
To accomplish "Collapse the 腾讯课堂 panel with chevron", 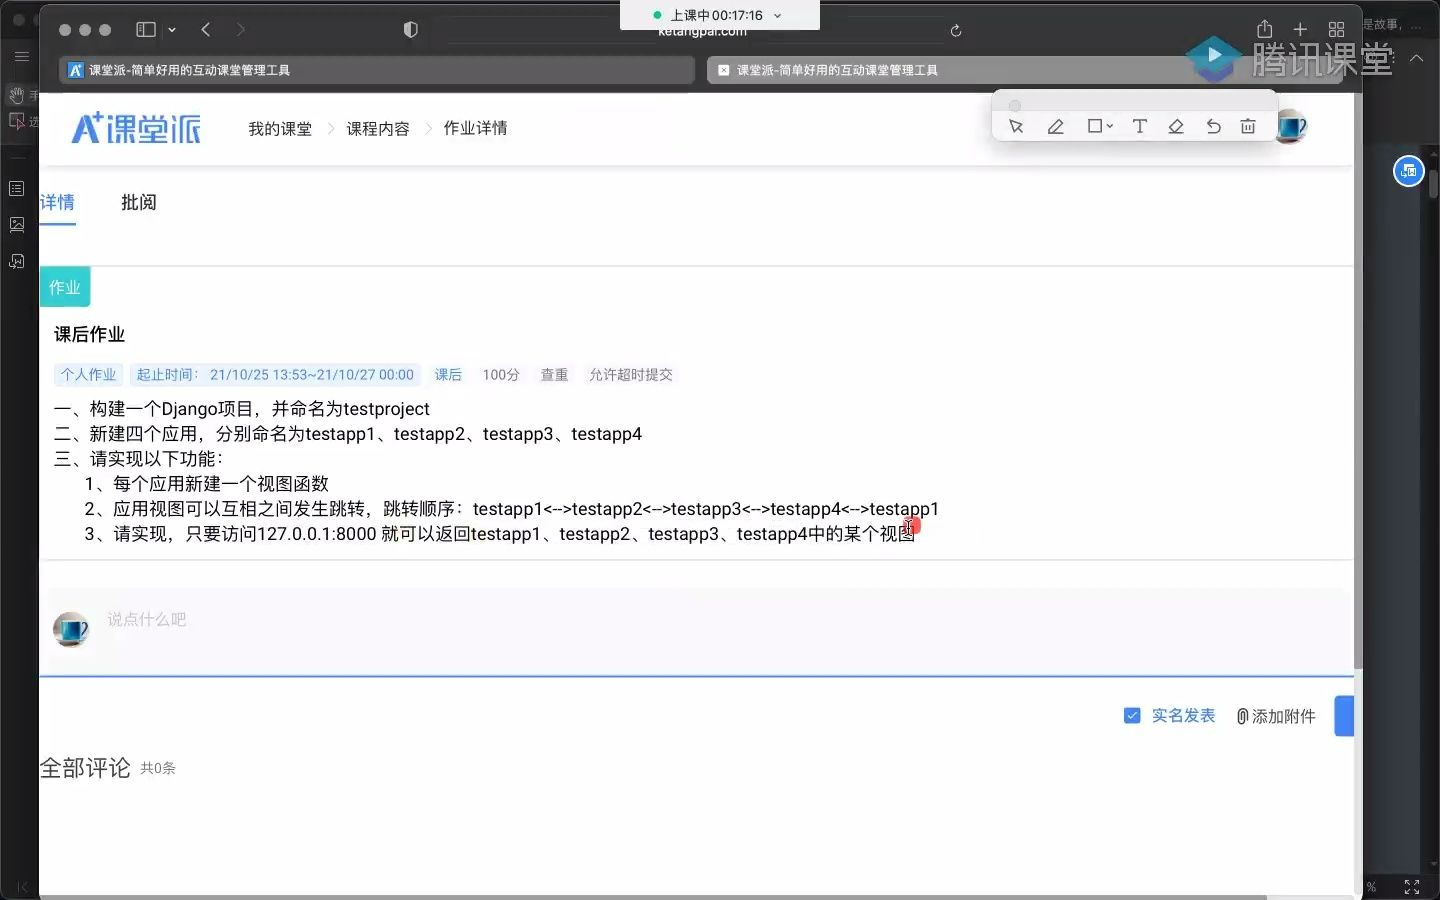I will 1417,58.
